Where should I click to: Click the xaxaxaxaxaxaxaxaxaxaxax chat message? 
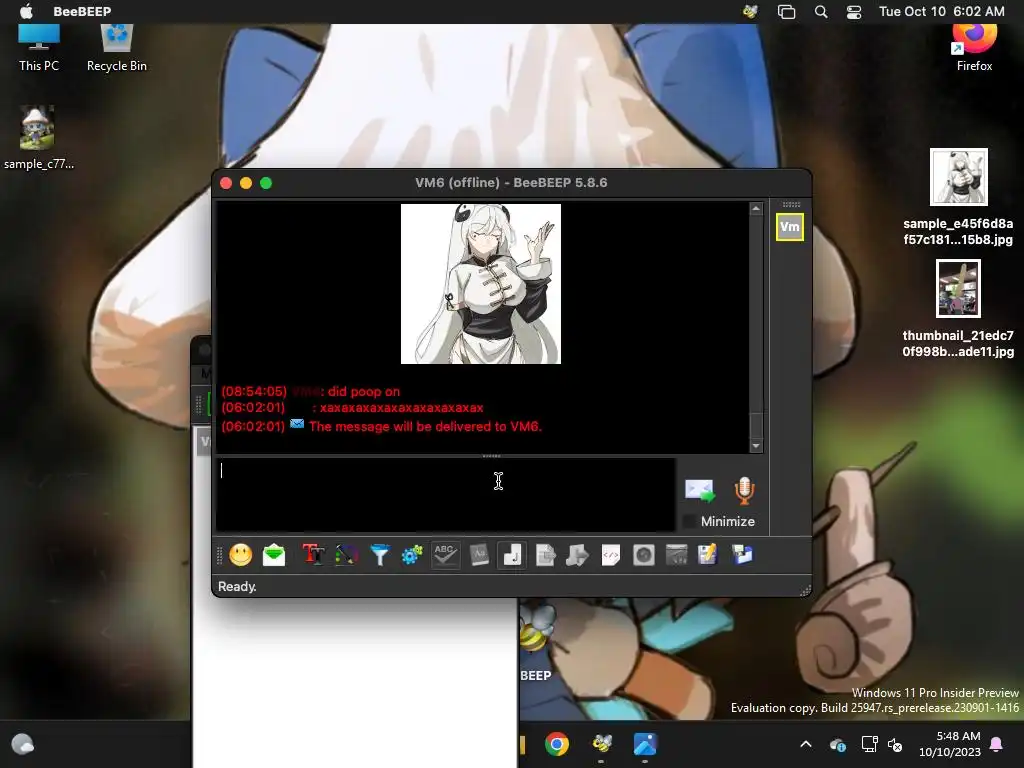402,408
